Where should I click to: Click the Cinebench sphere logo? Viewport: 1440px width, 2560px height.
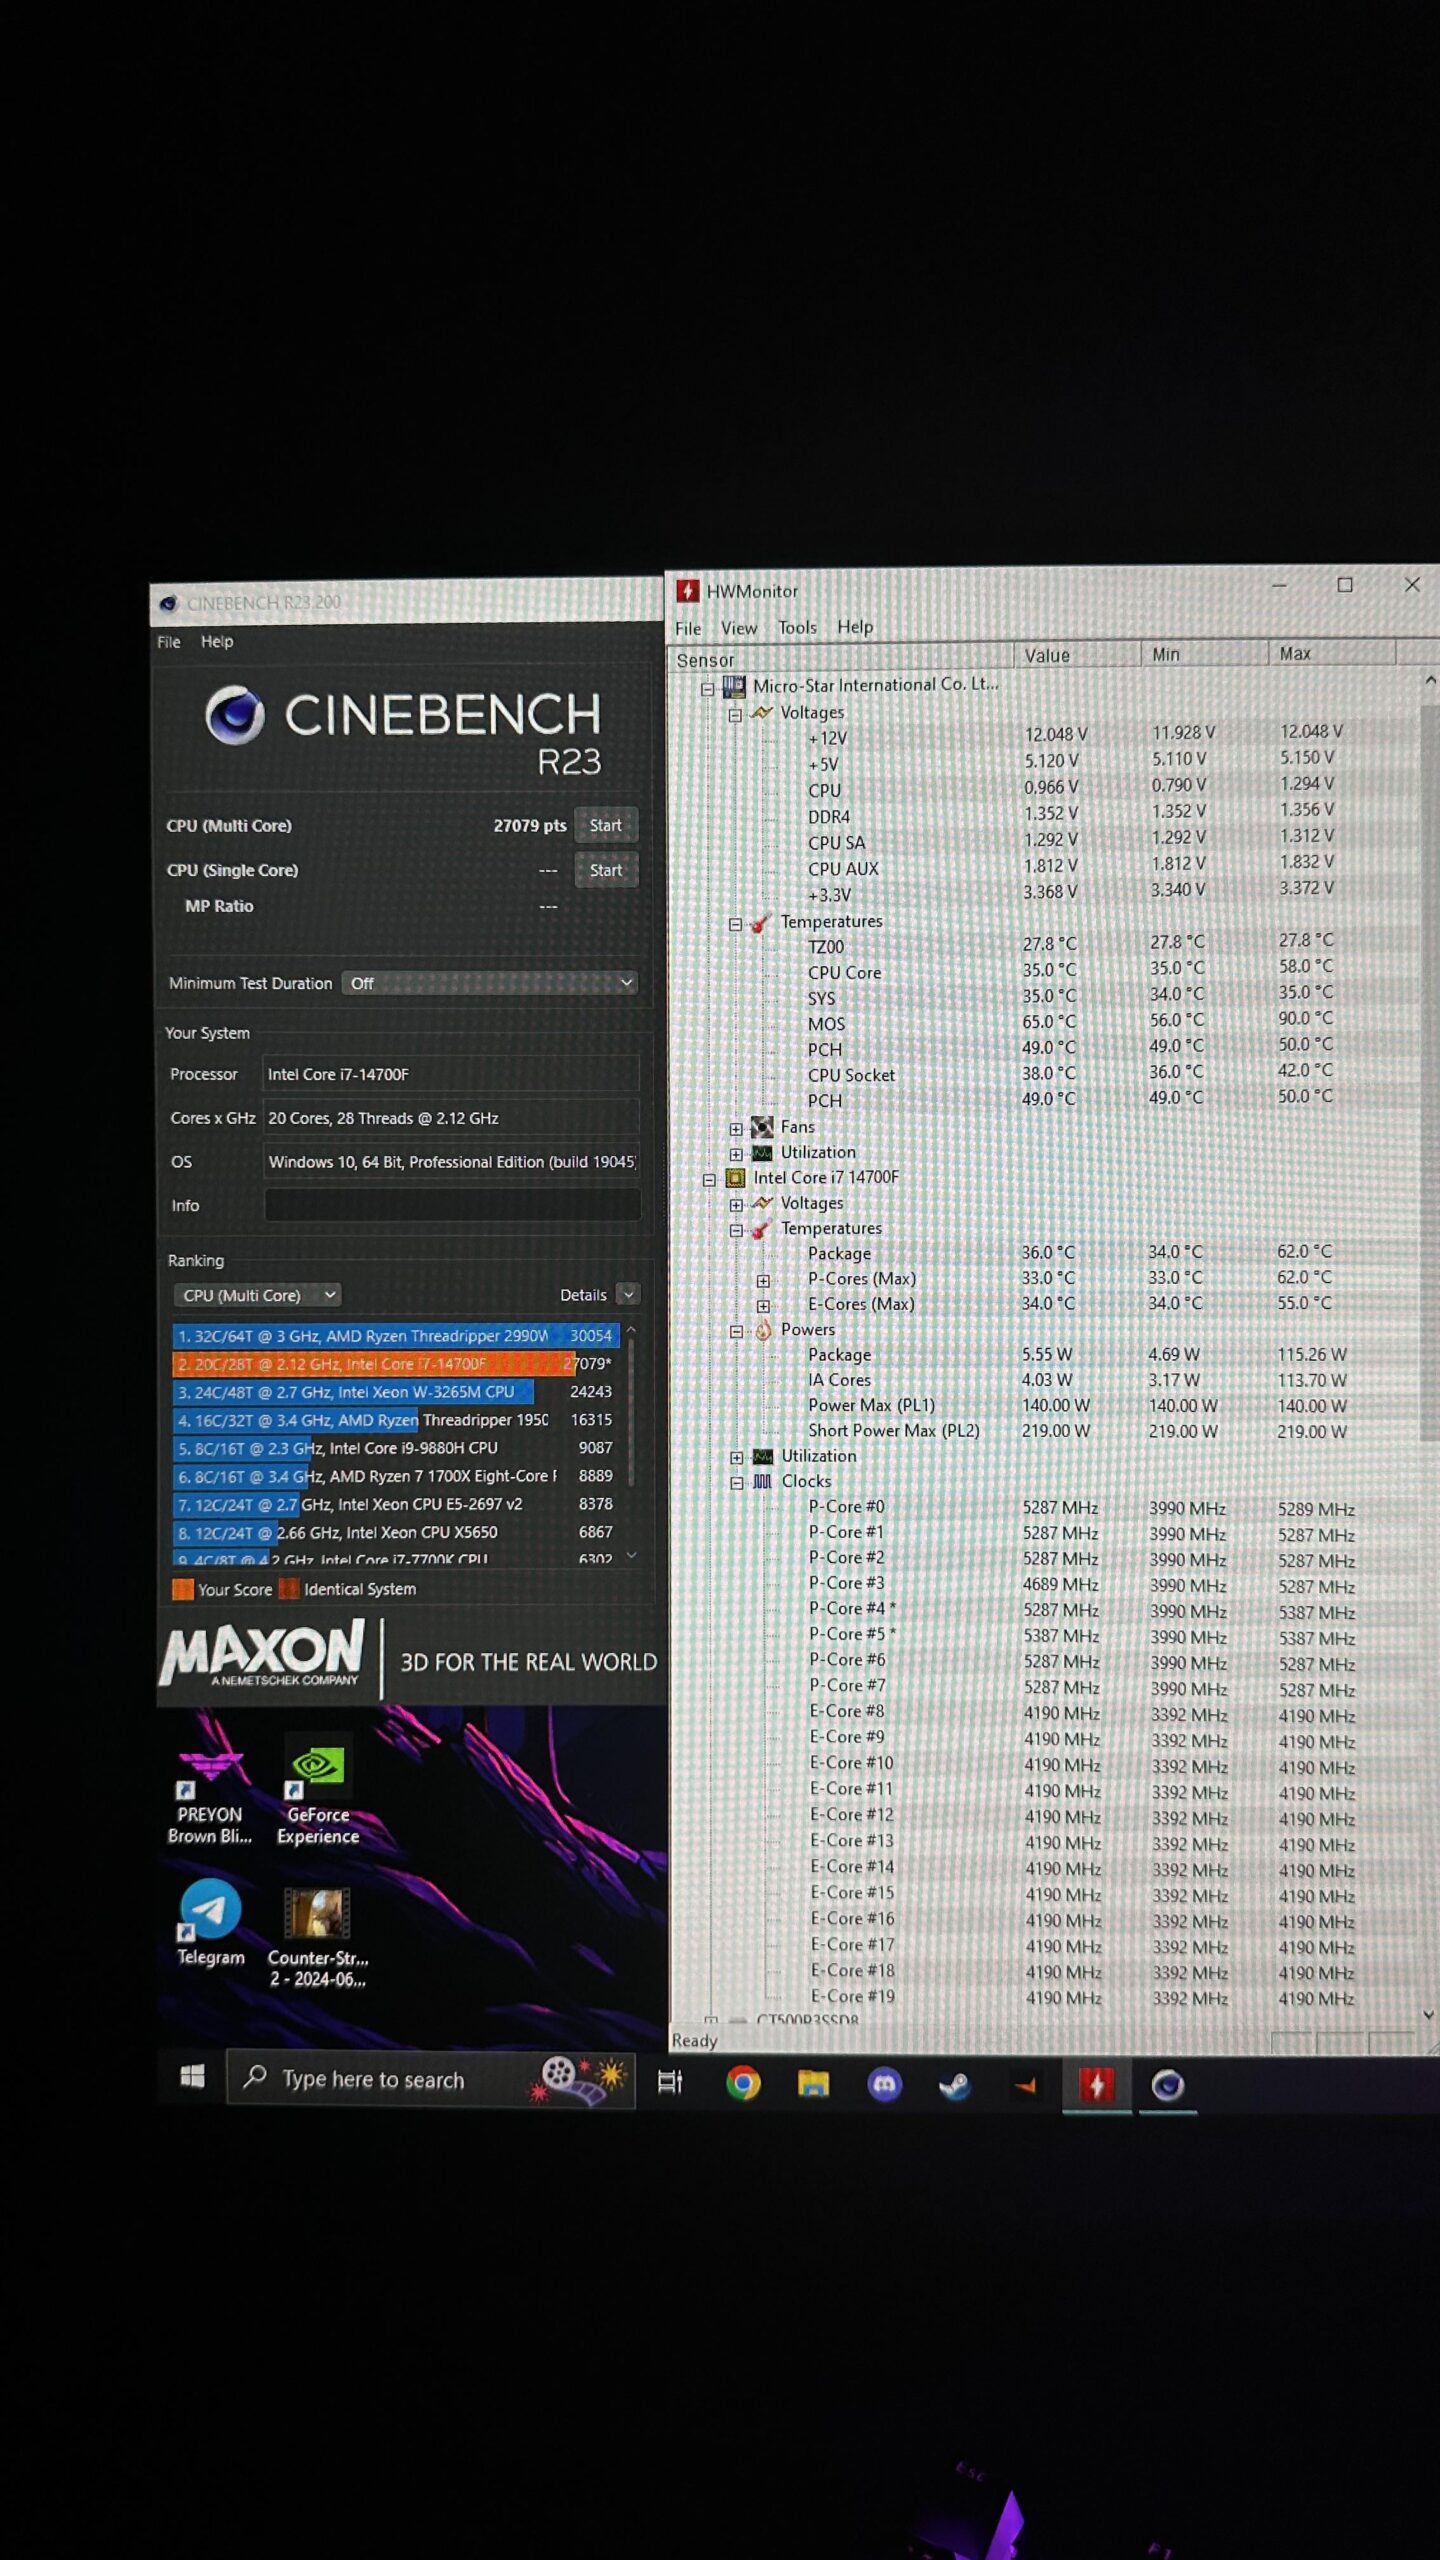tap(235, 715)
